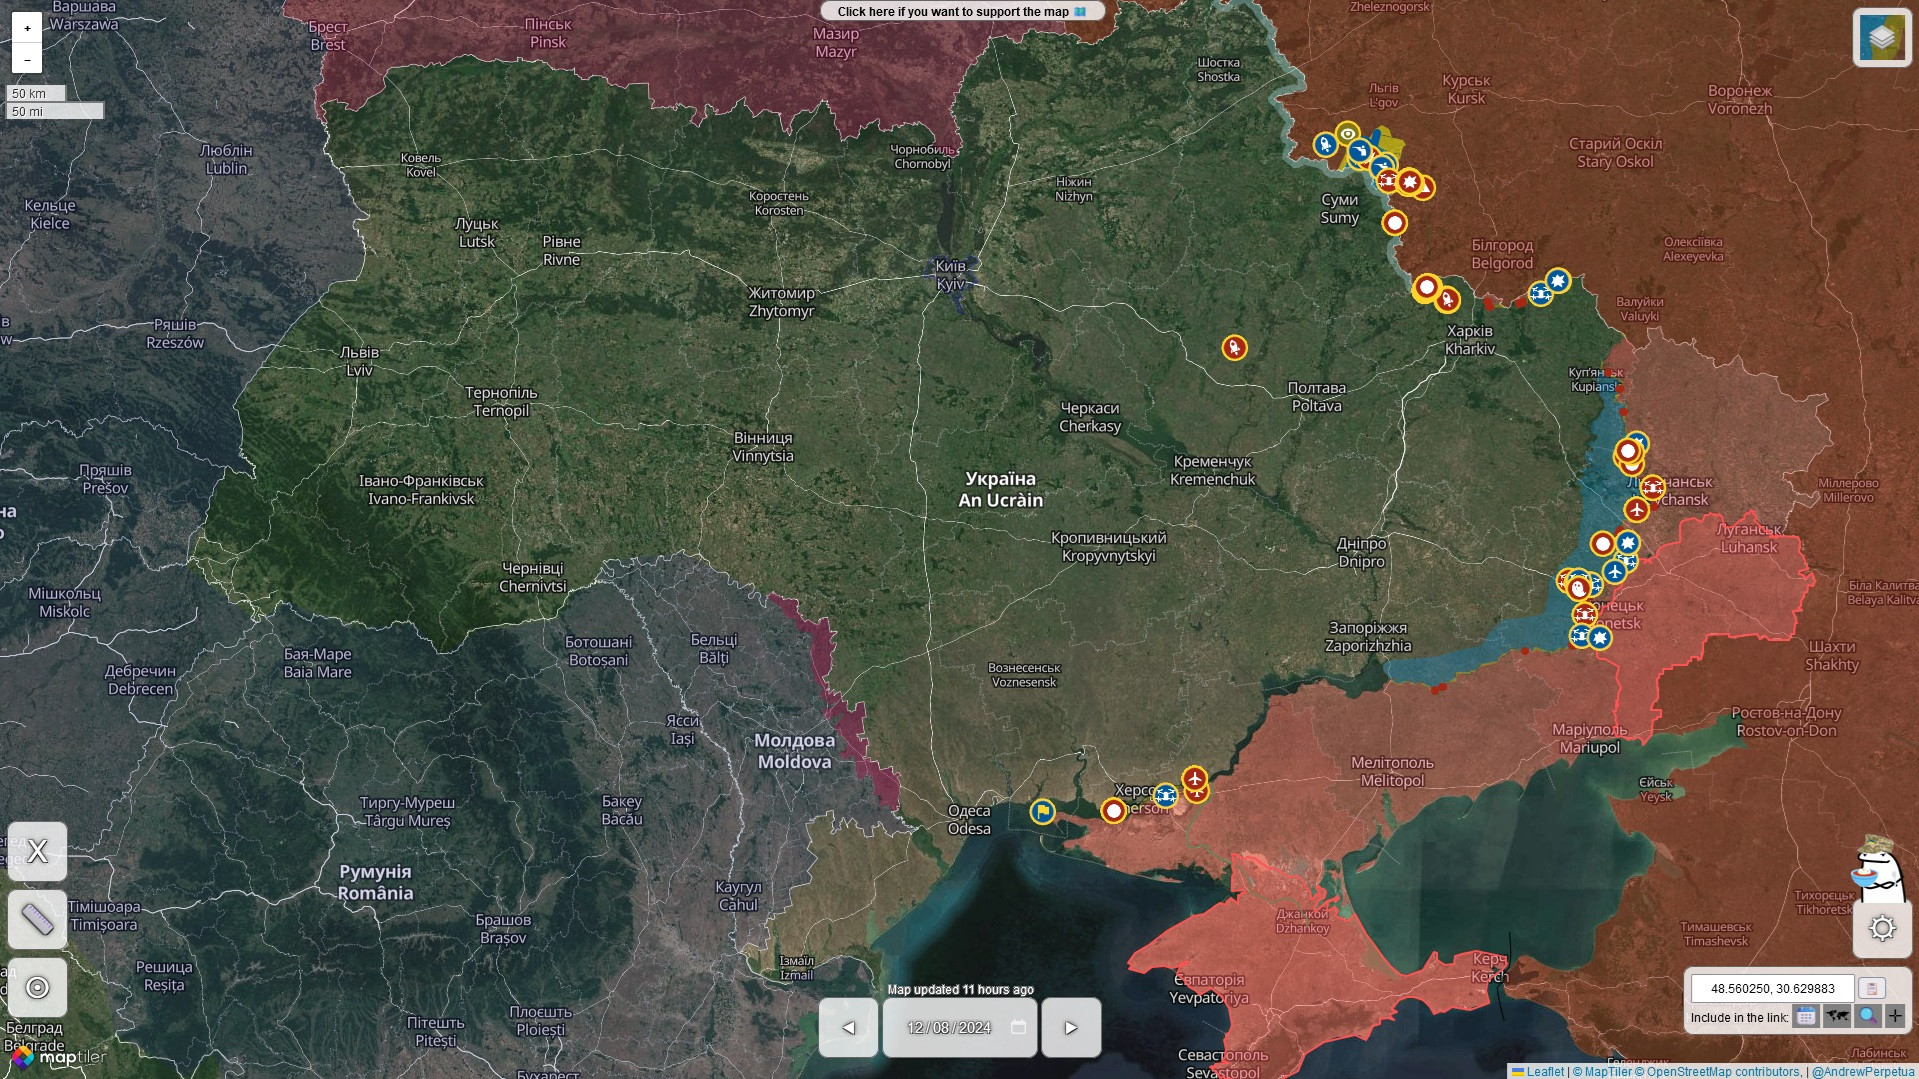Click the support the map banner
Screen dimensions: 1919x1079
[x=962, y=11]
